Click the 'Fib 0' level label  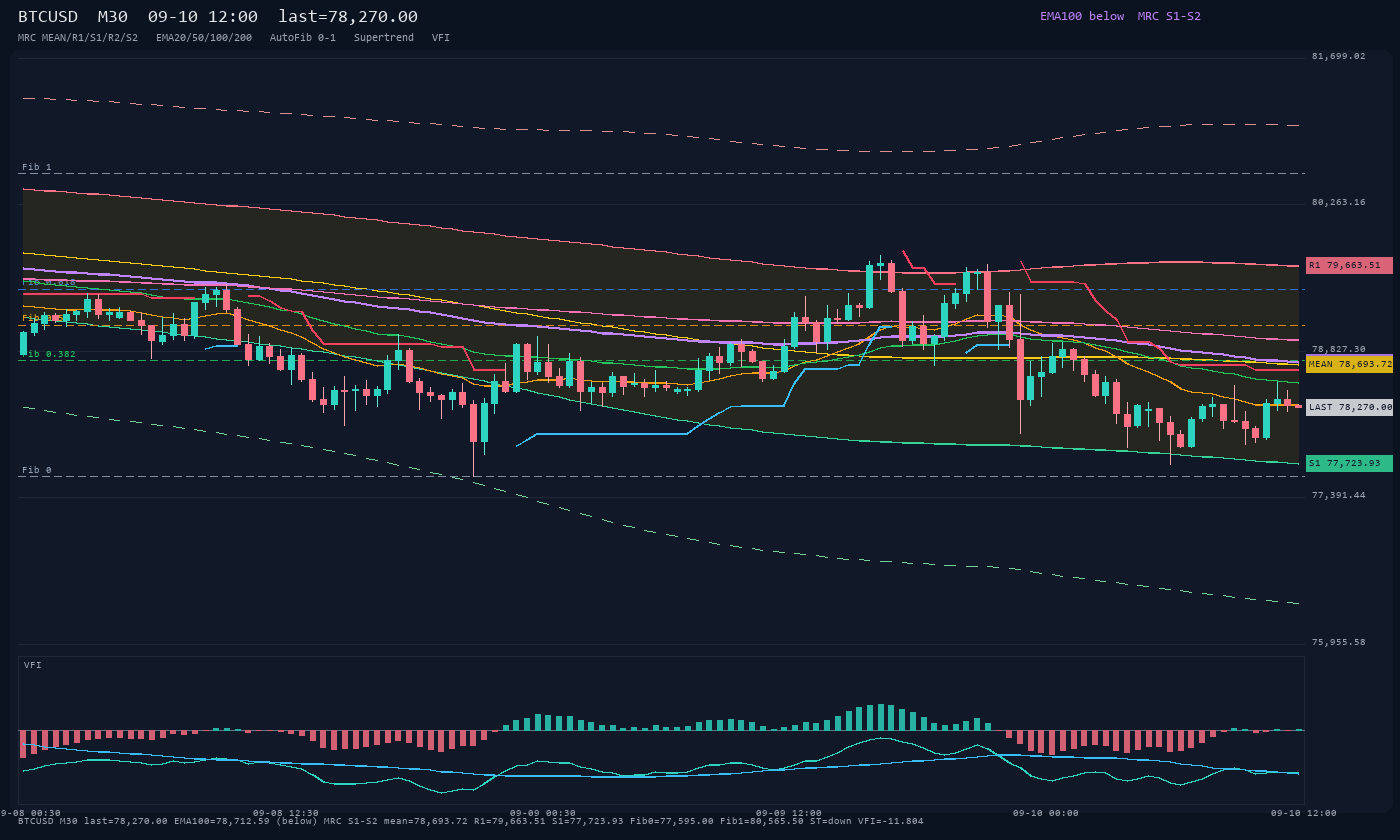click(37, 470)
